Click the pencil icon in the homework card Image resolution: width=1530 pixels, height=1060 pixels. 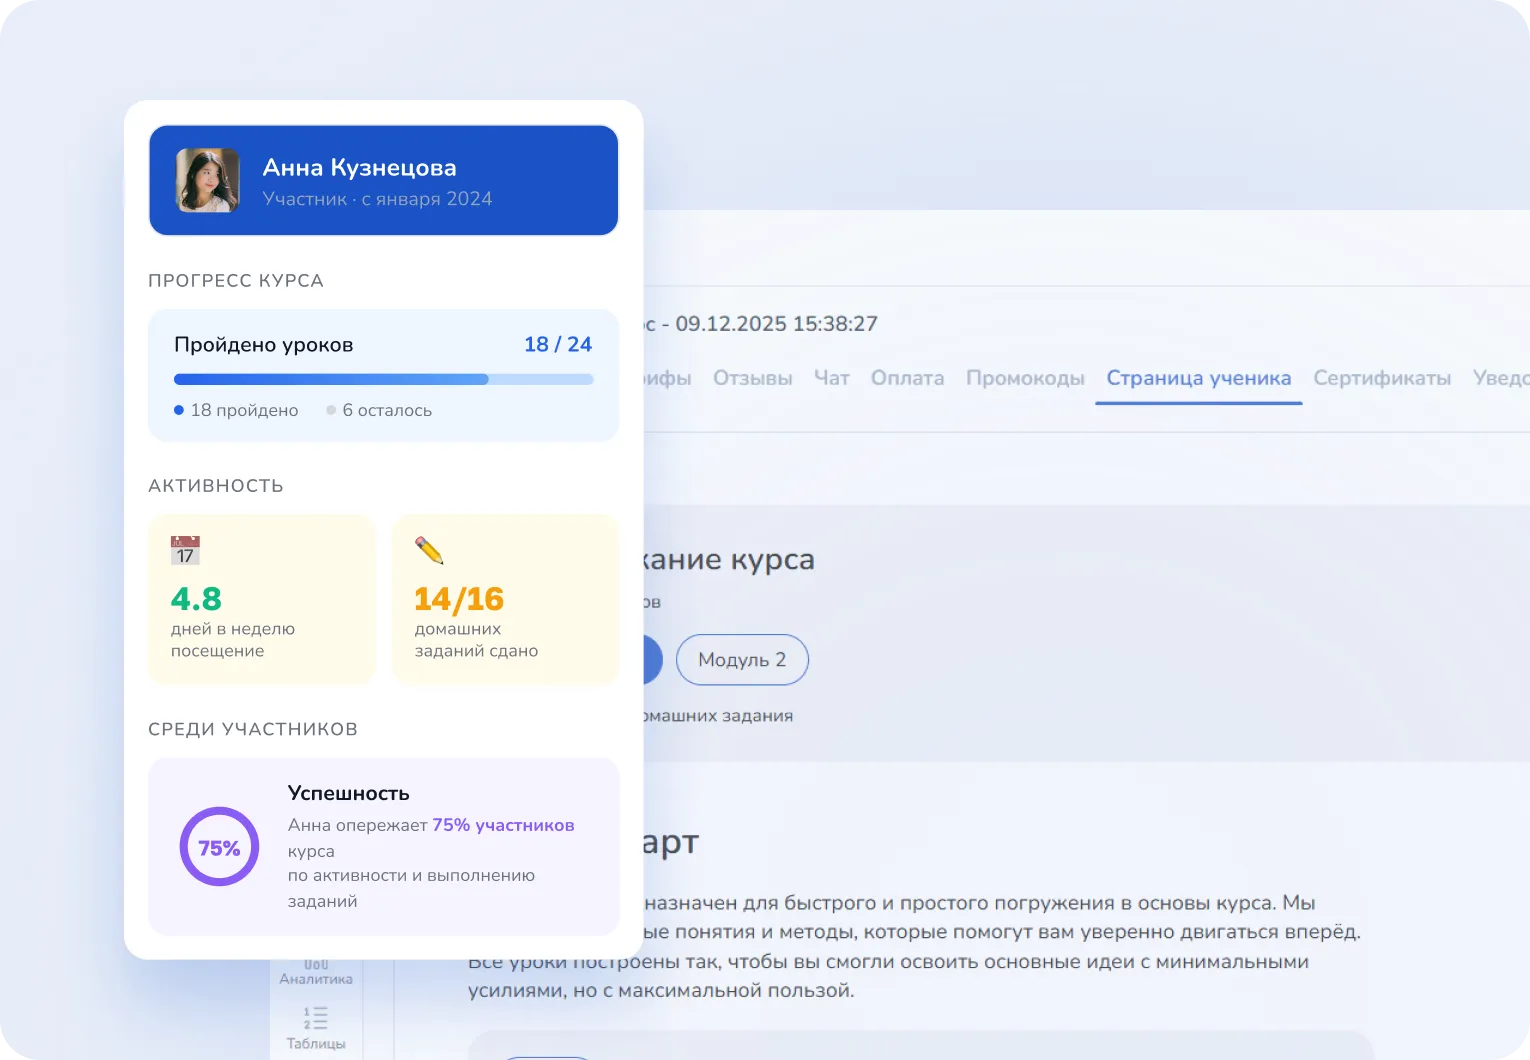pyautogui.click(x=429, y=550)
